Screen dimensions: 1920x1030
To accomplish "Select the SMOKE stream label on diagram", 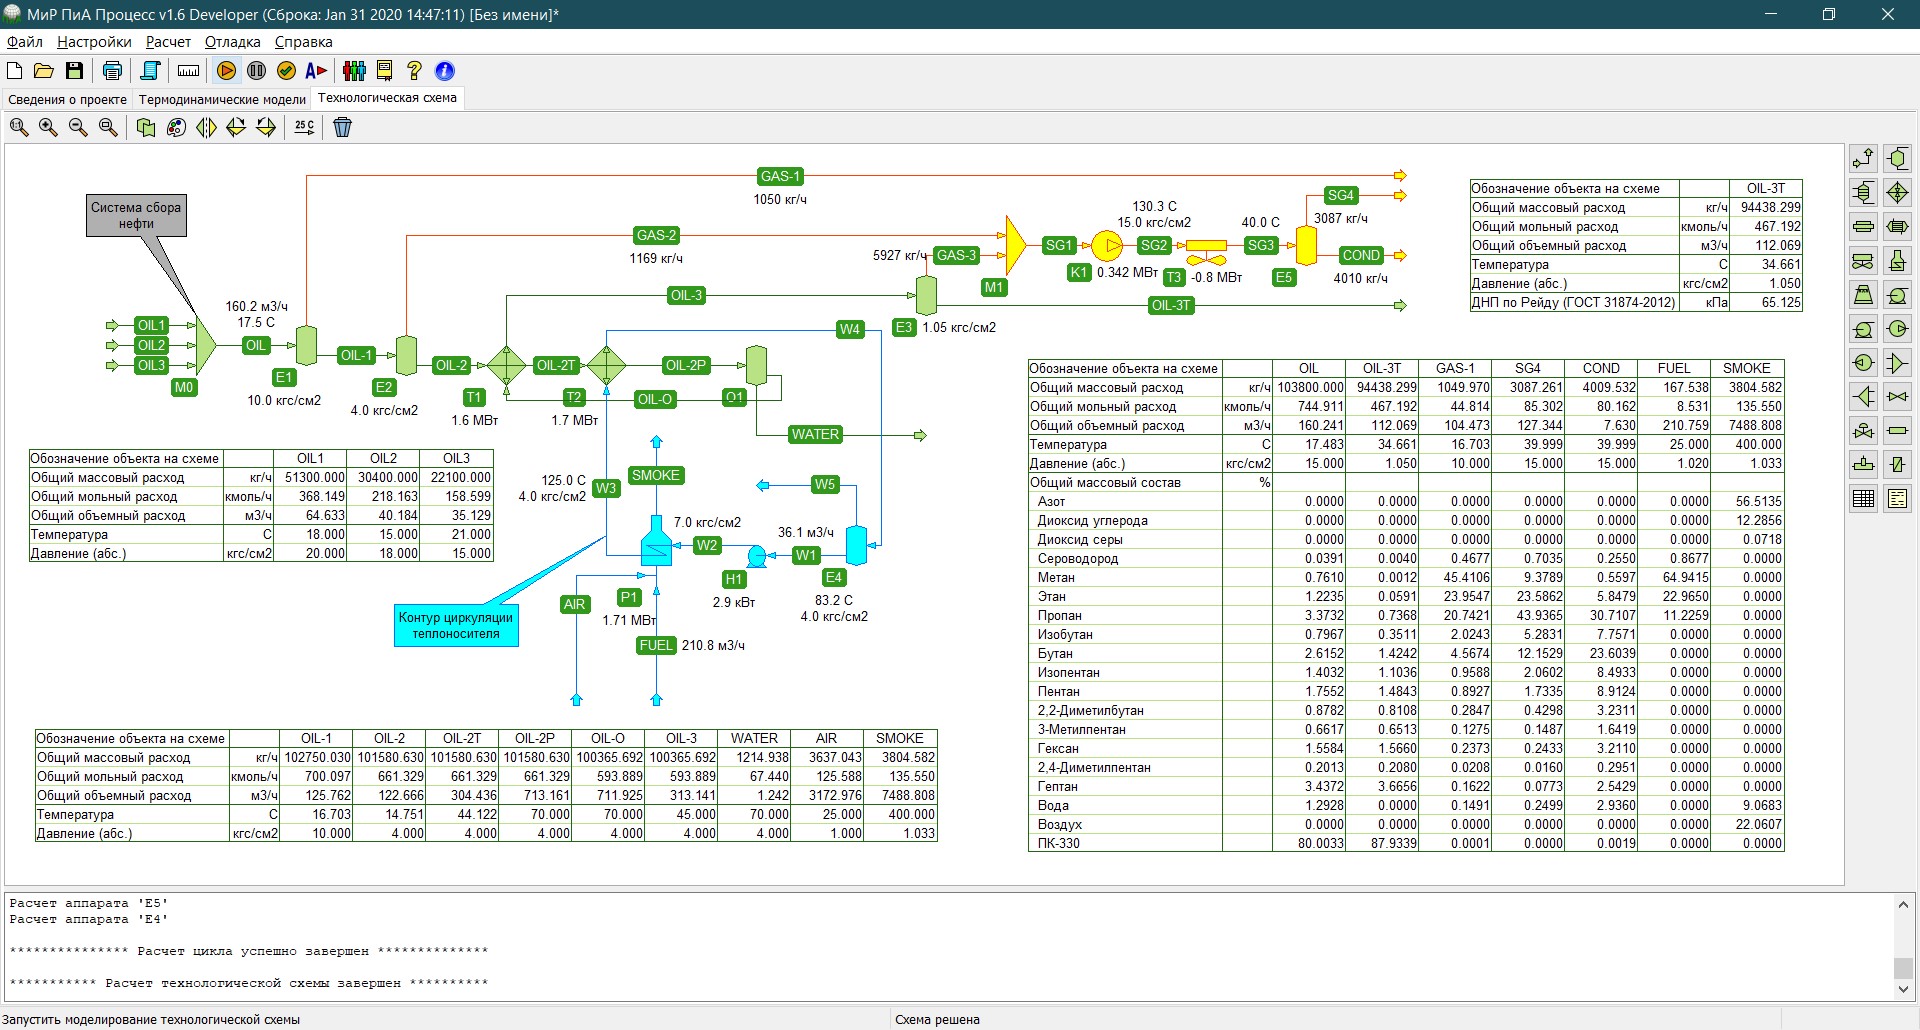I will (x=655, y=476).
